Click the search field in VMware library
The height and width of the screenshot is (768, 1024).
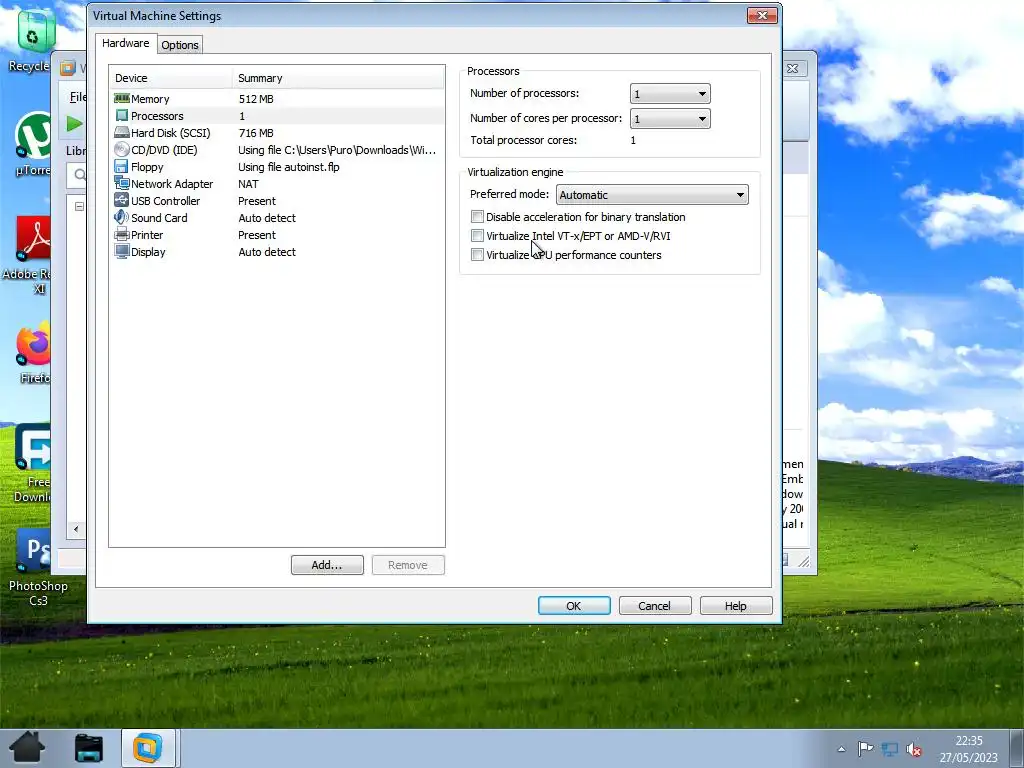[x=77, y=174]
